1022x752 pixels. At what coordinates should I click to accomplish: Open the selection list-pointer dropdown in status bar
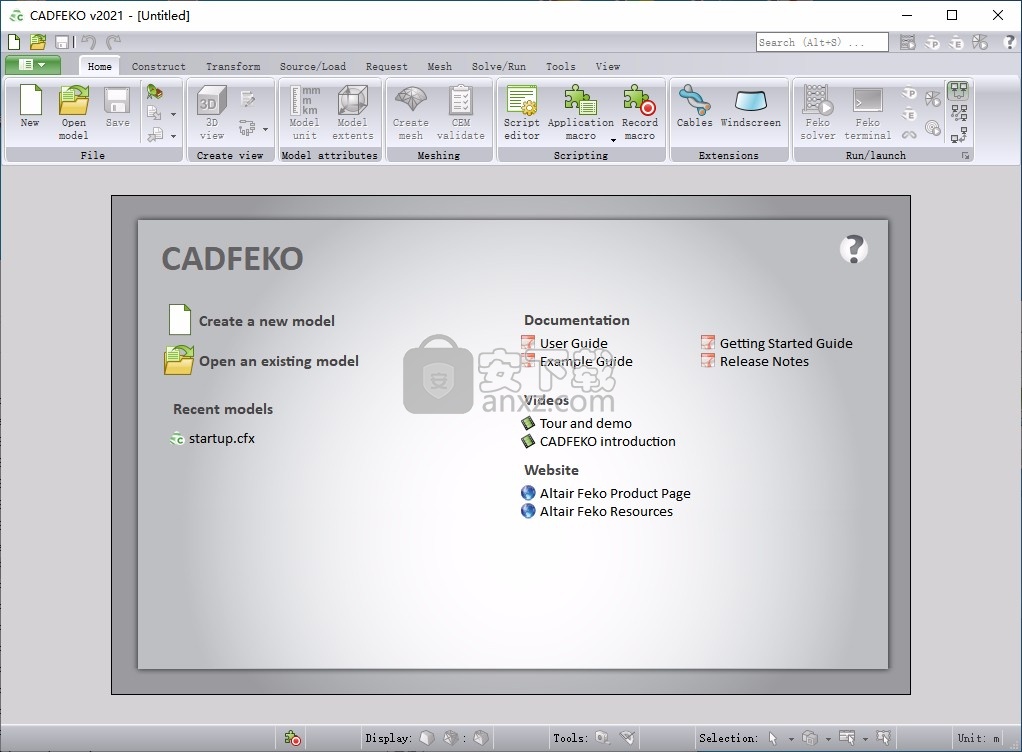(x=865, y=739)
